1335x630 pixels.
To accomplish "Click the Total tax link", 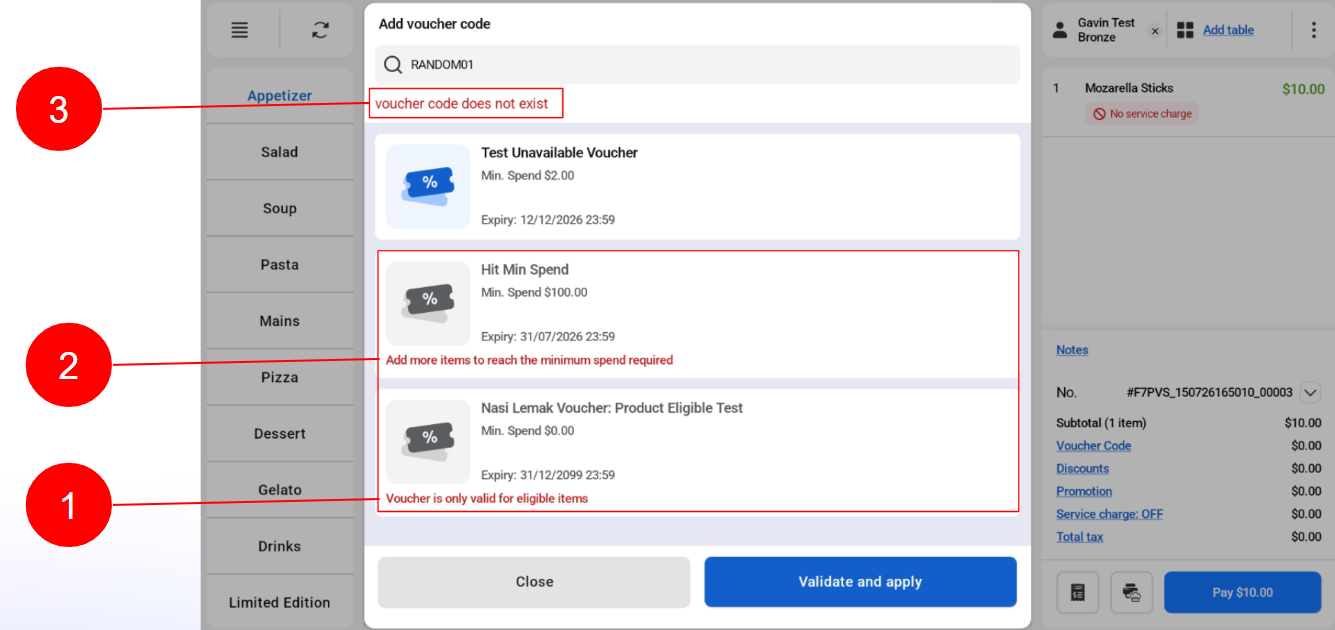I will point(1080,537).
